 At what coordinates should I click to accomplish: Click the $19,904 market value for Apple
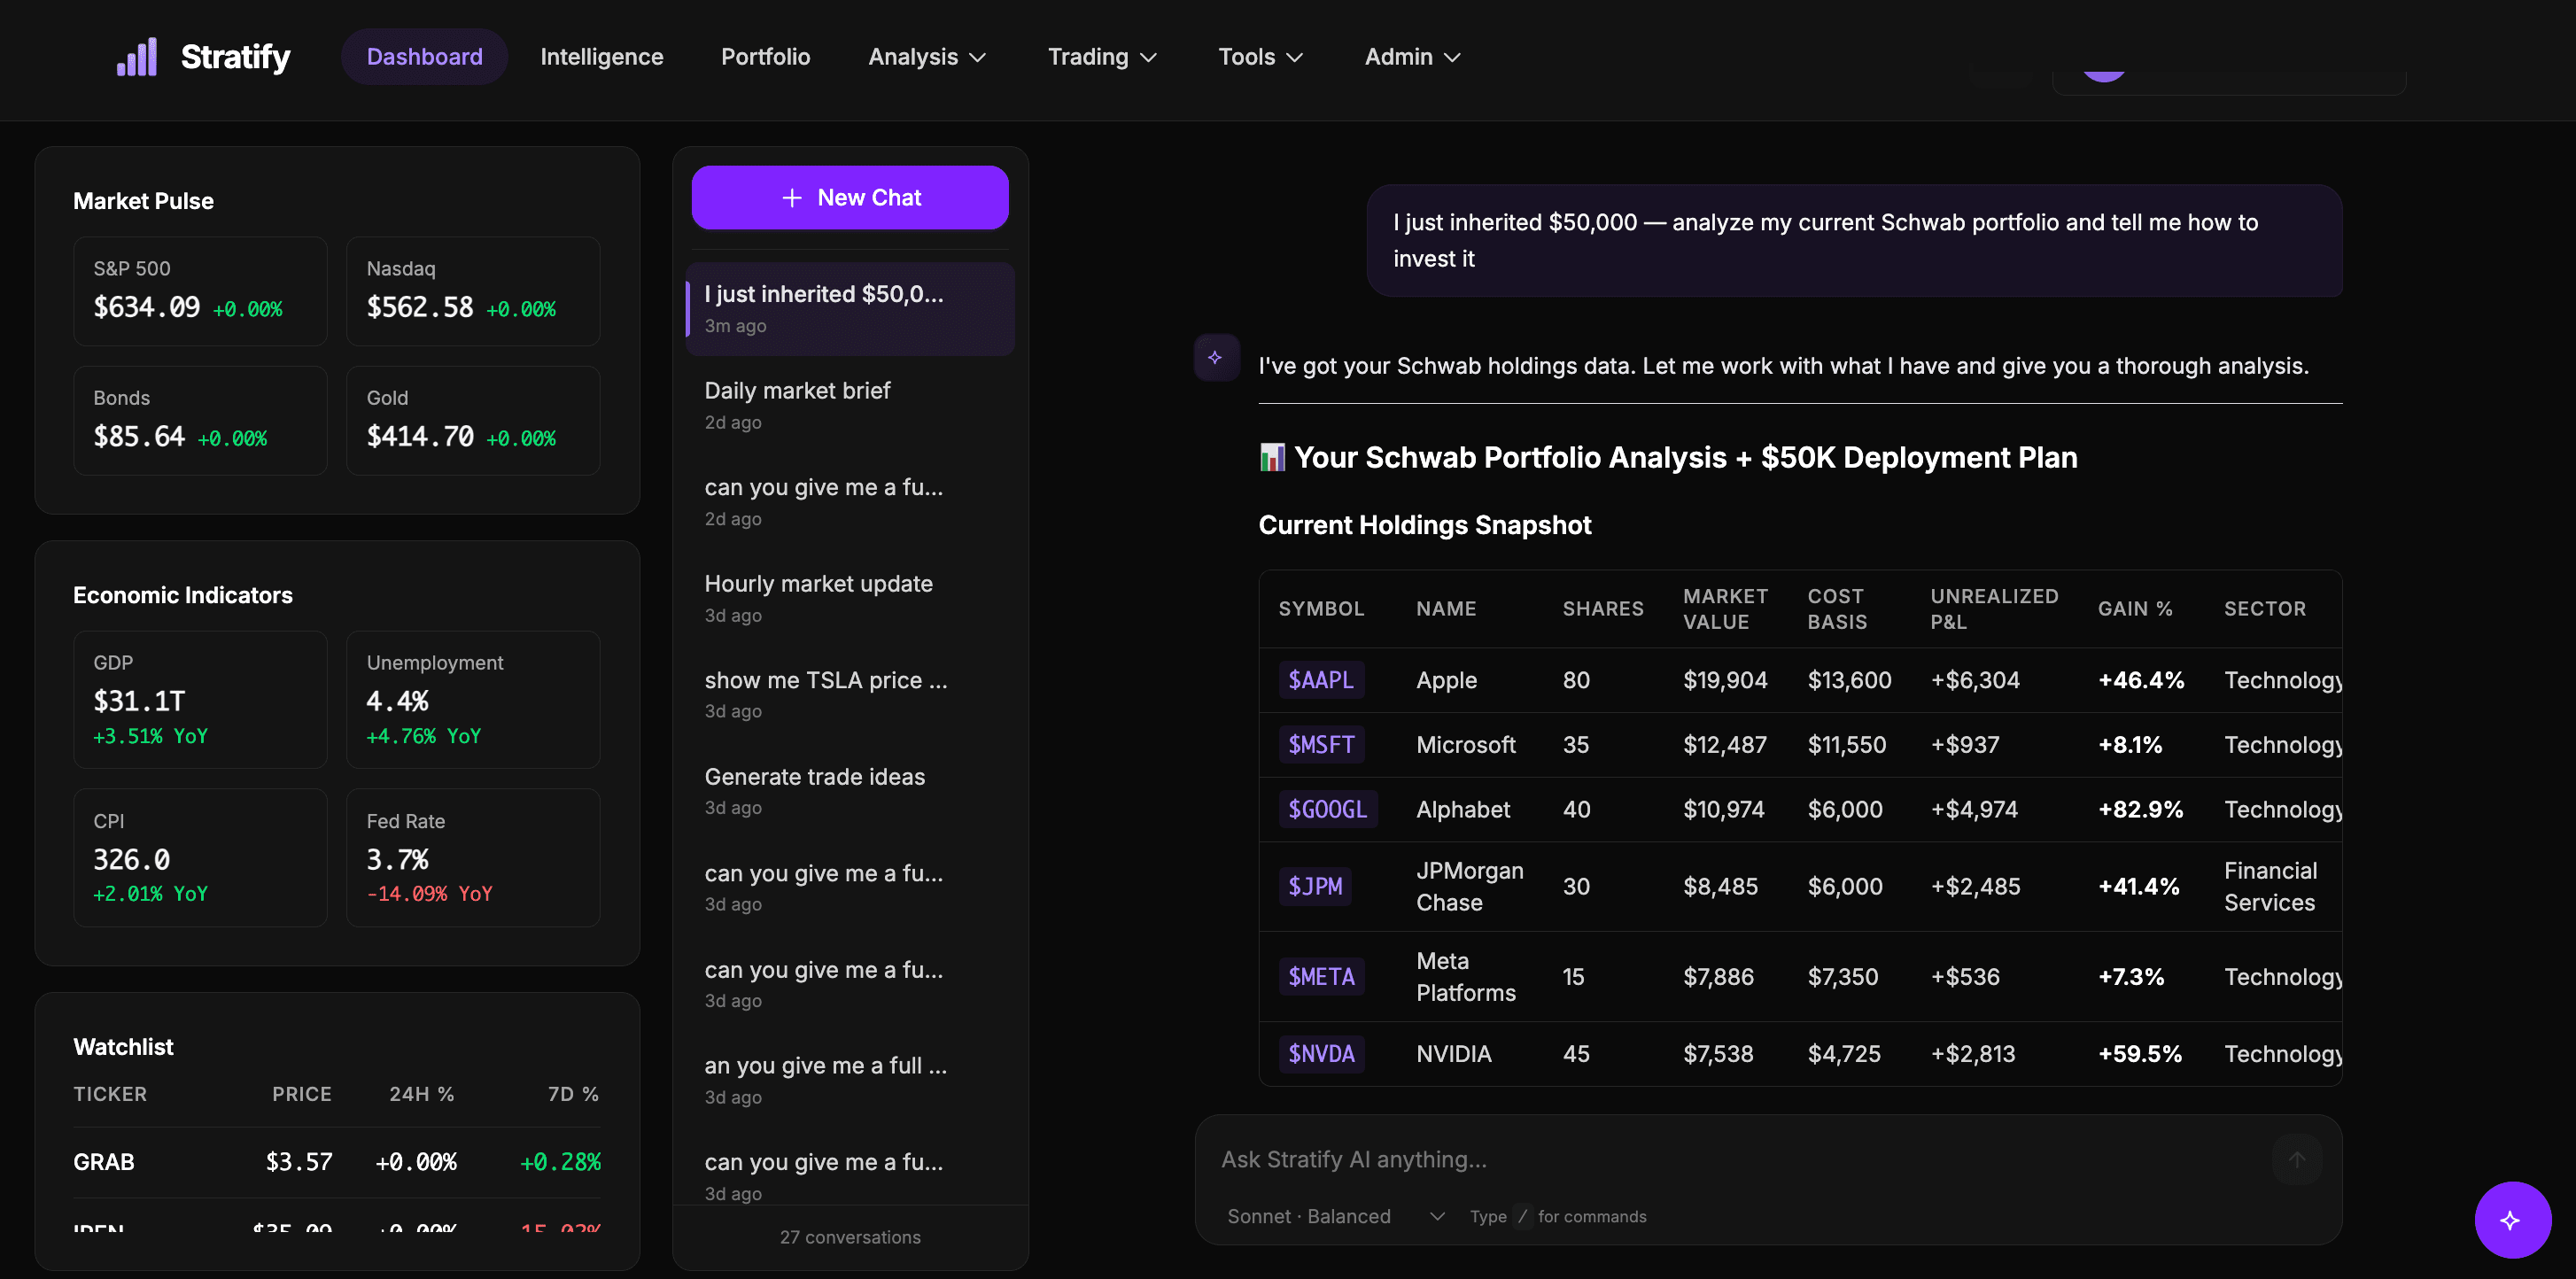[x=1725, y=680]
